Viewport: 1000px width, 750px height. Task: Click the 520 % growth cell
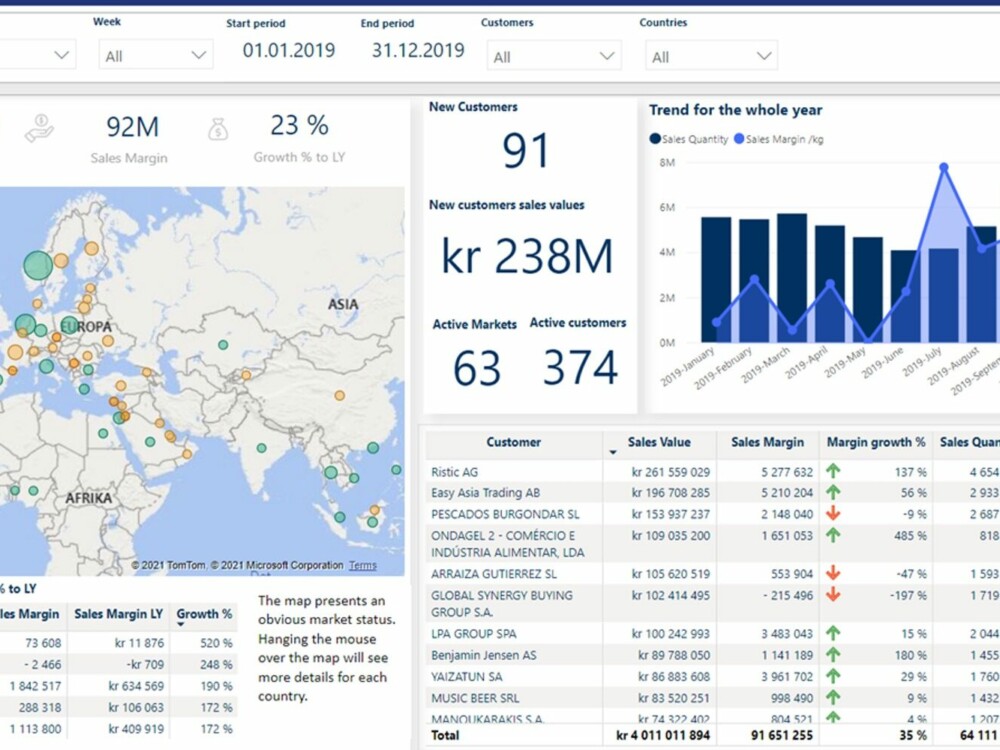click(x=216, y=643)
